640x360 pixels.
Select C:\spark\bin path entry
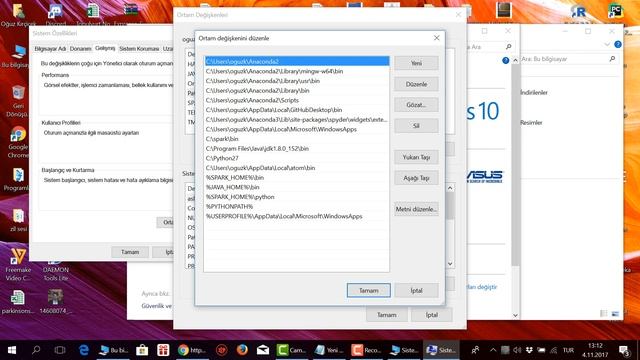[x=297, y=139]
